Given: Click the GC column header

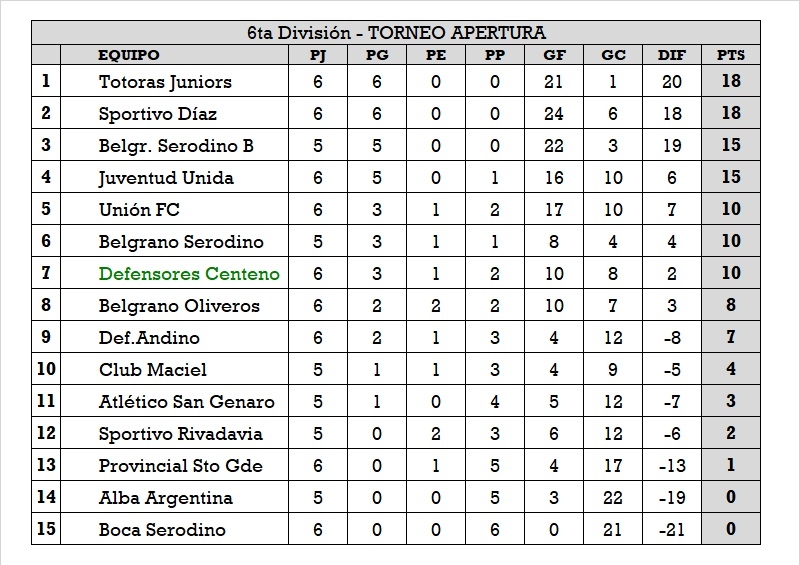Looking at the screenshot, I should pos(613,55).
